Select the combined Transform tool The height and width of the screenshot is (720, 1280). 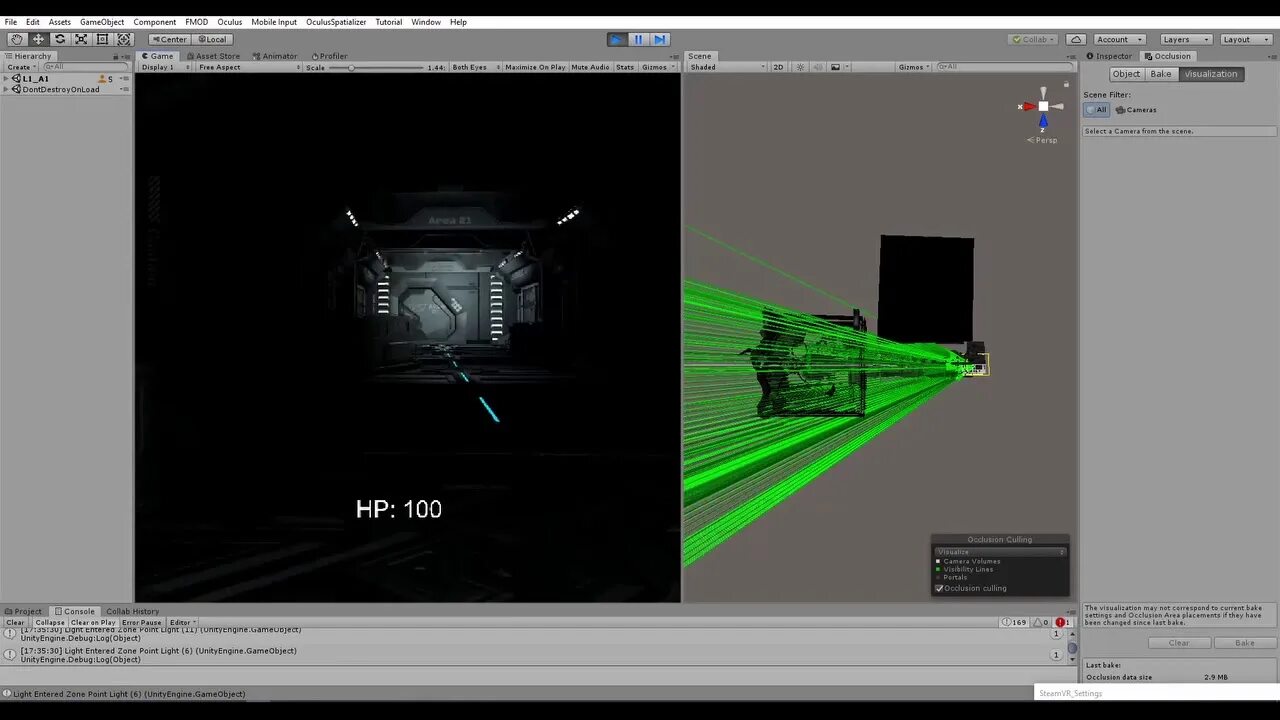[124, 39]
